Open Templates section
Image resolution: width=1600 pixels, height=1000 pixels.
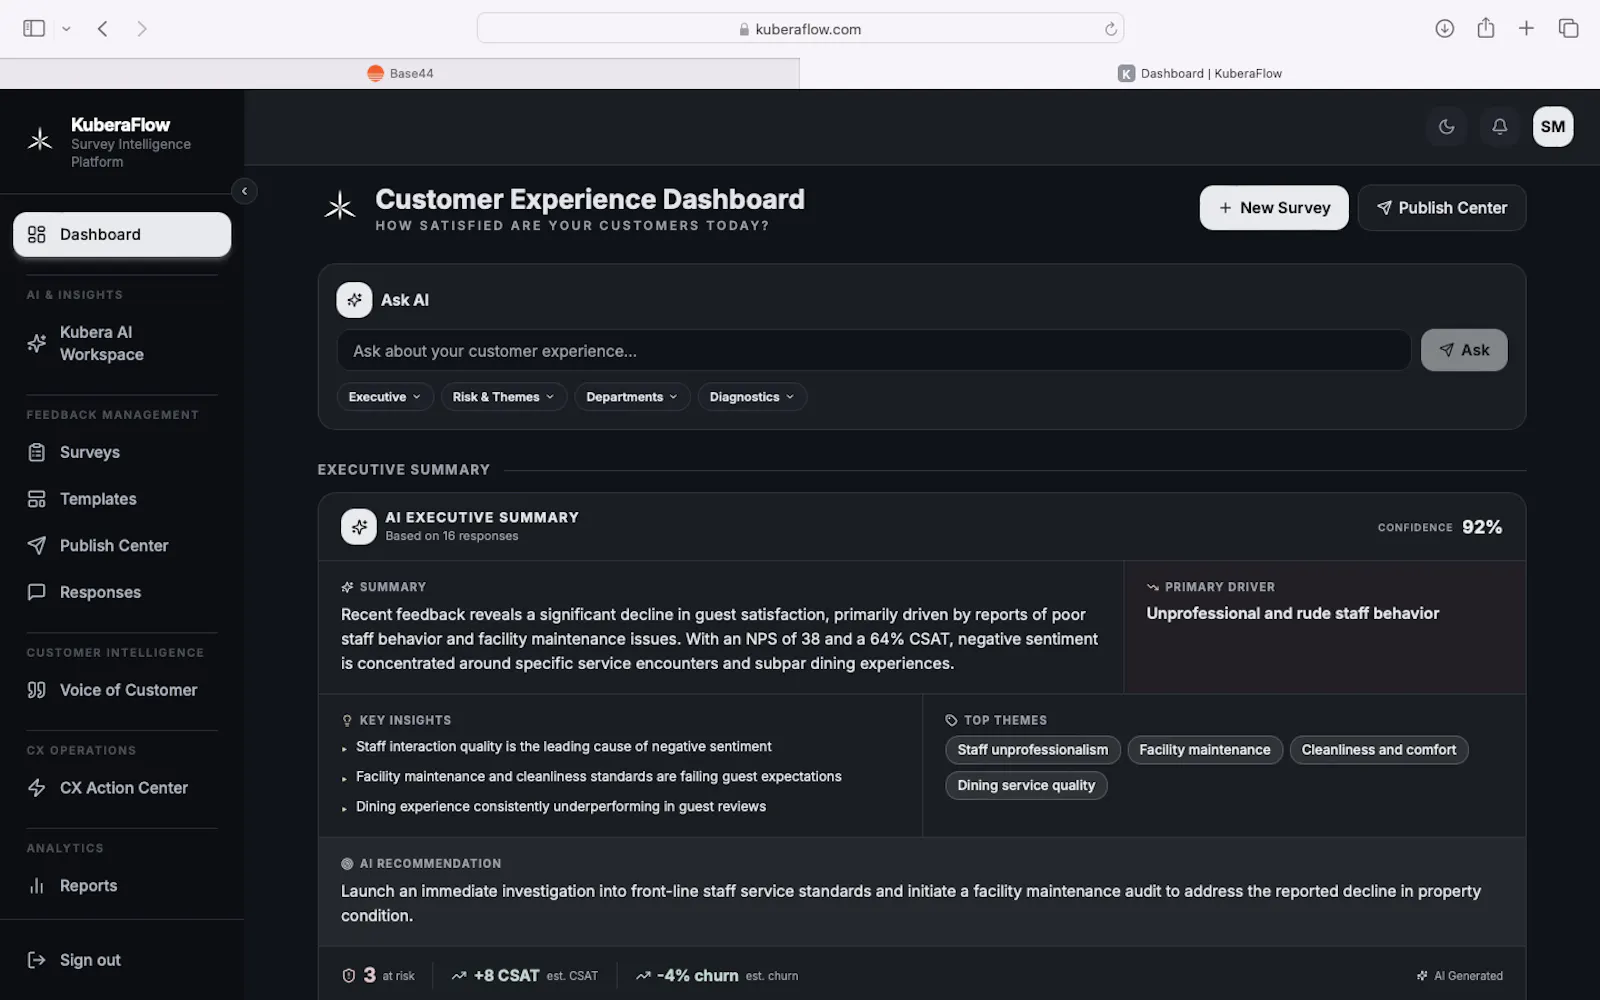(122, 499)
